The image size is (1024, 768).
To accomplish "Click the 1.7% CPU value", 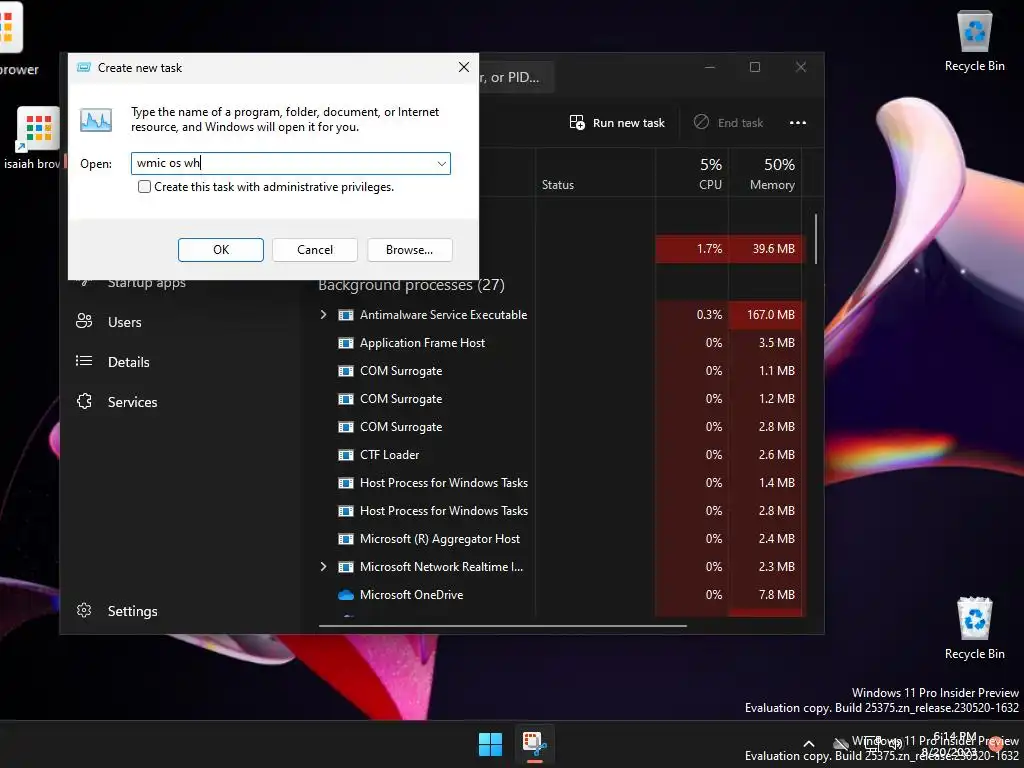I will coord(709,249).
